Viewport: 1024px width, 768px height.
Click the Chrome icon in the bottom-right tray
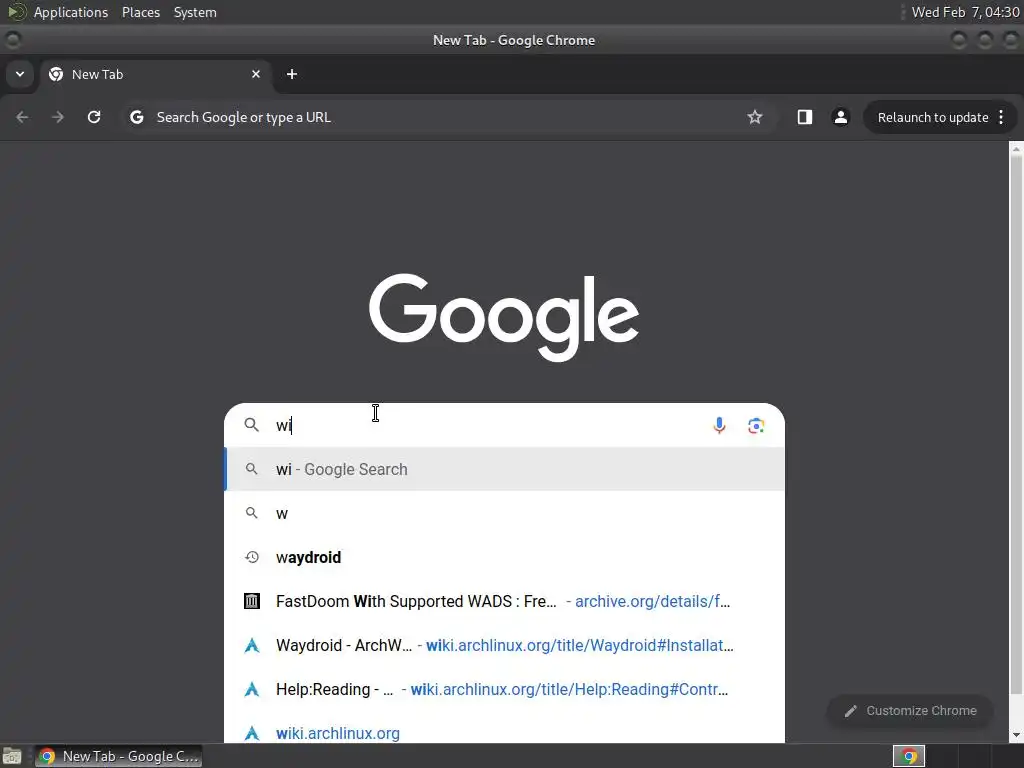908,756
